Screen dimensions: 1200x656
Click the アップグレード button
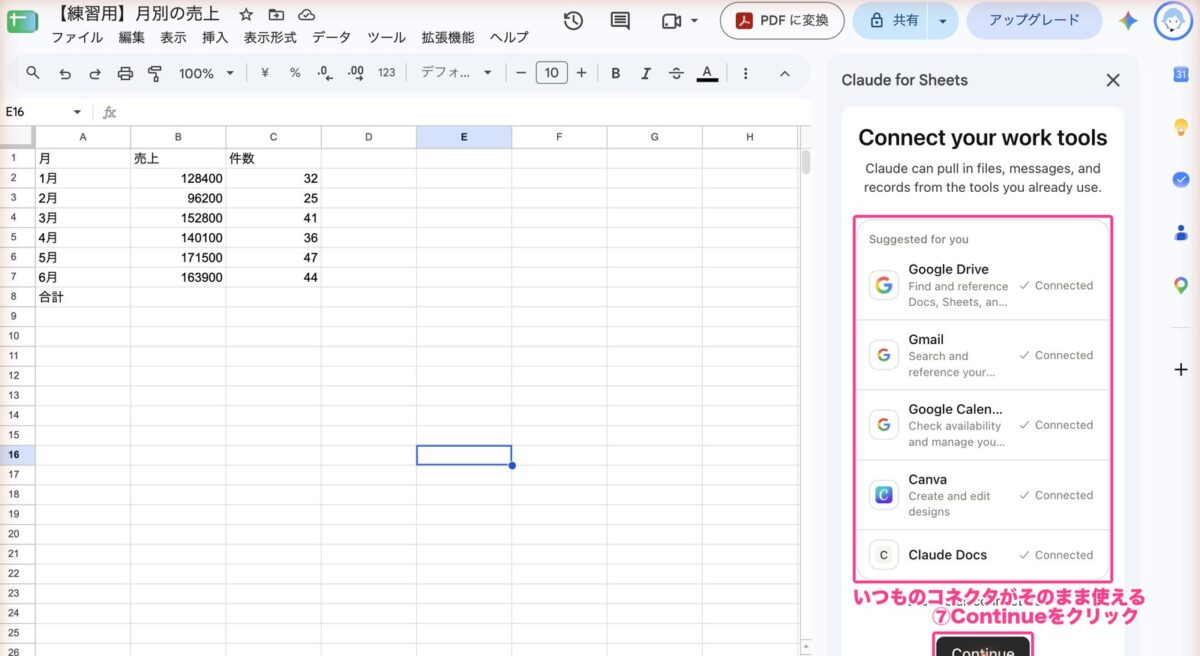pyautogui.click(x=1034, y=20)
